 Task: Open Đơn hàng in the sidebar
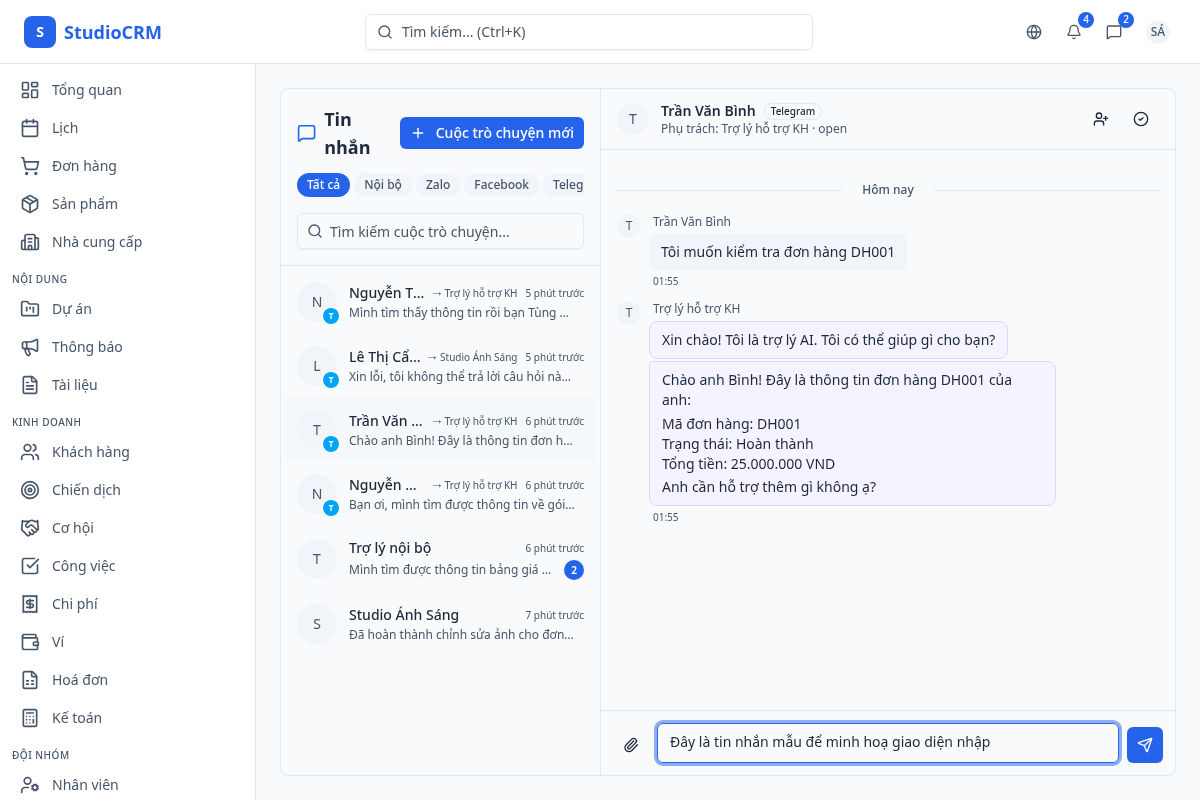click(84, 166)
